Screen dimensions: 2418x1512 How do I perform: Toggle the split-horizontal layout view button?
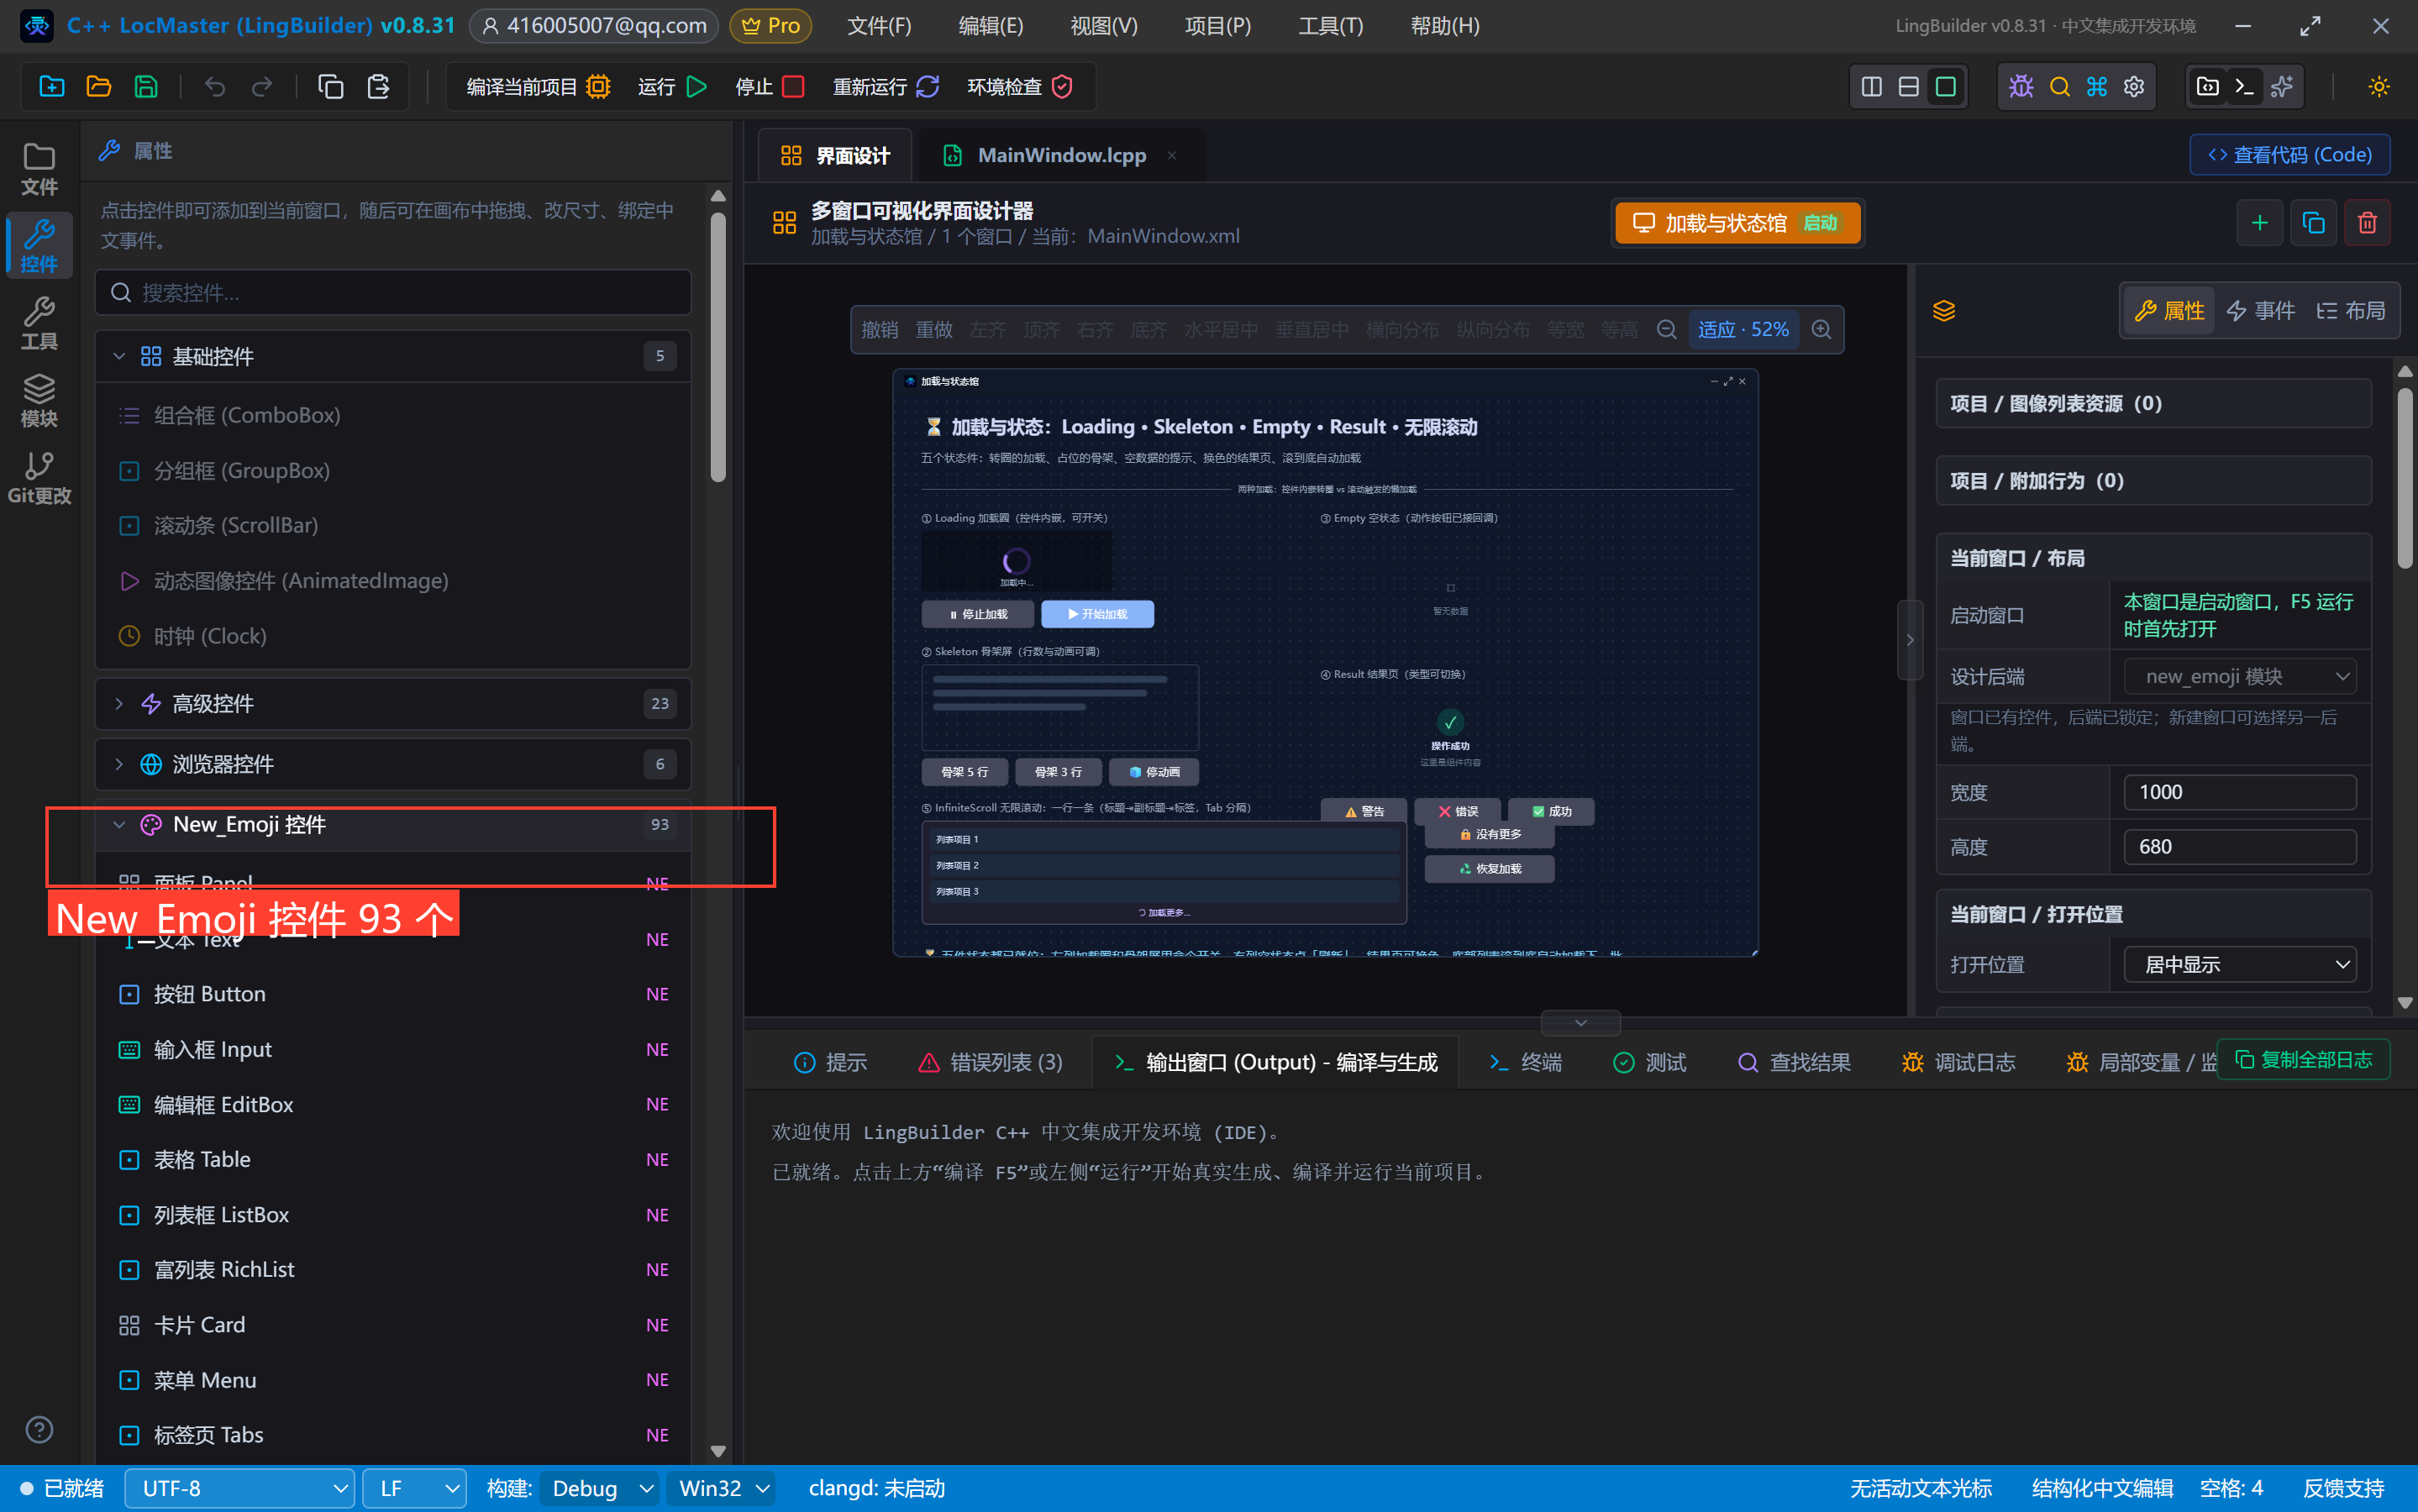(x=1908, y=87)
